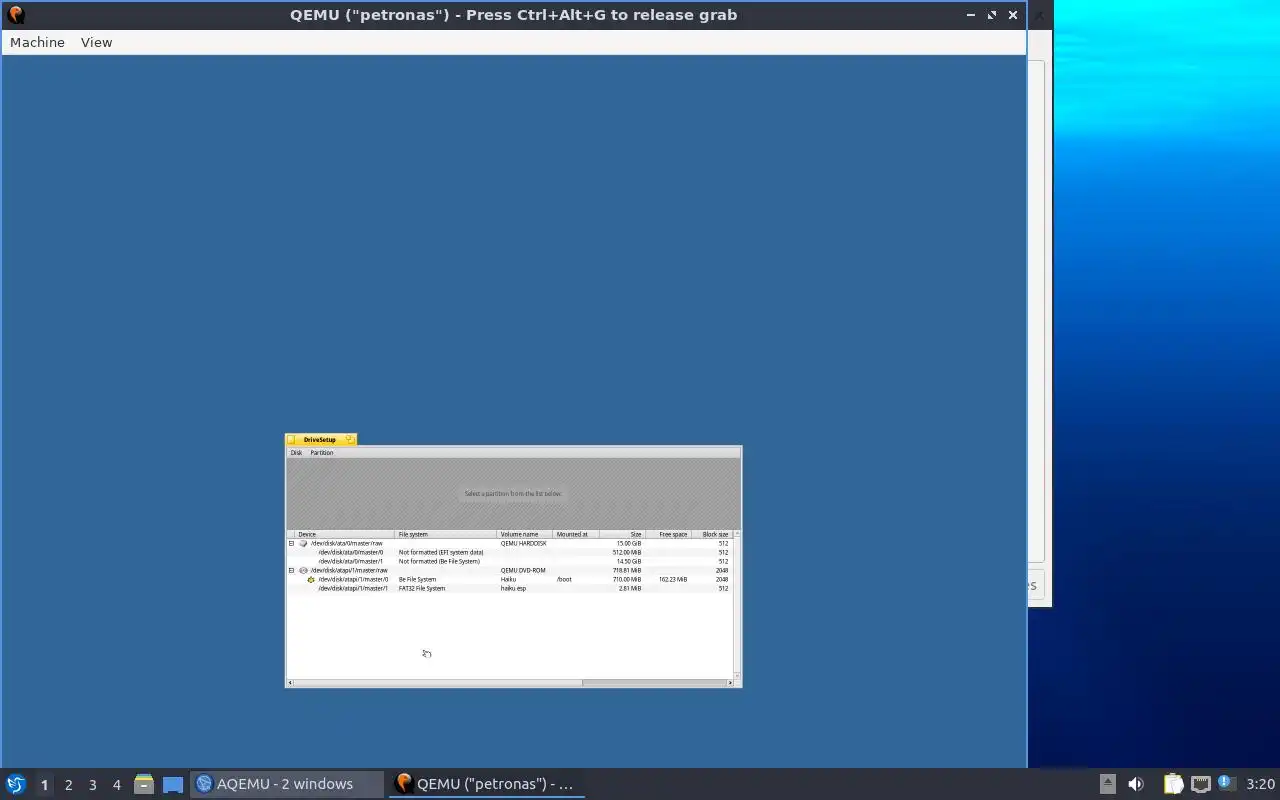Click the clipboard icon in the system tray
This screenshot has width=1280, height=800.
1173,784
